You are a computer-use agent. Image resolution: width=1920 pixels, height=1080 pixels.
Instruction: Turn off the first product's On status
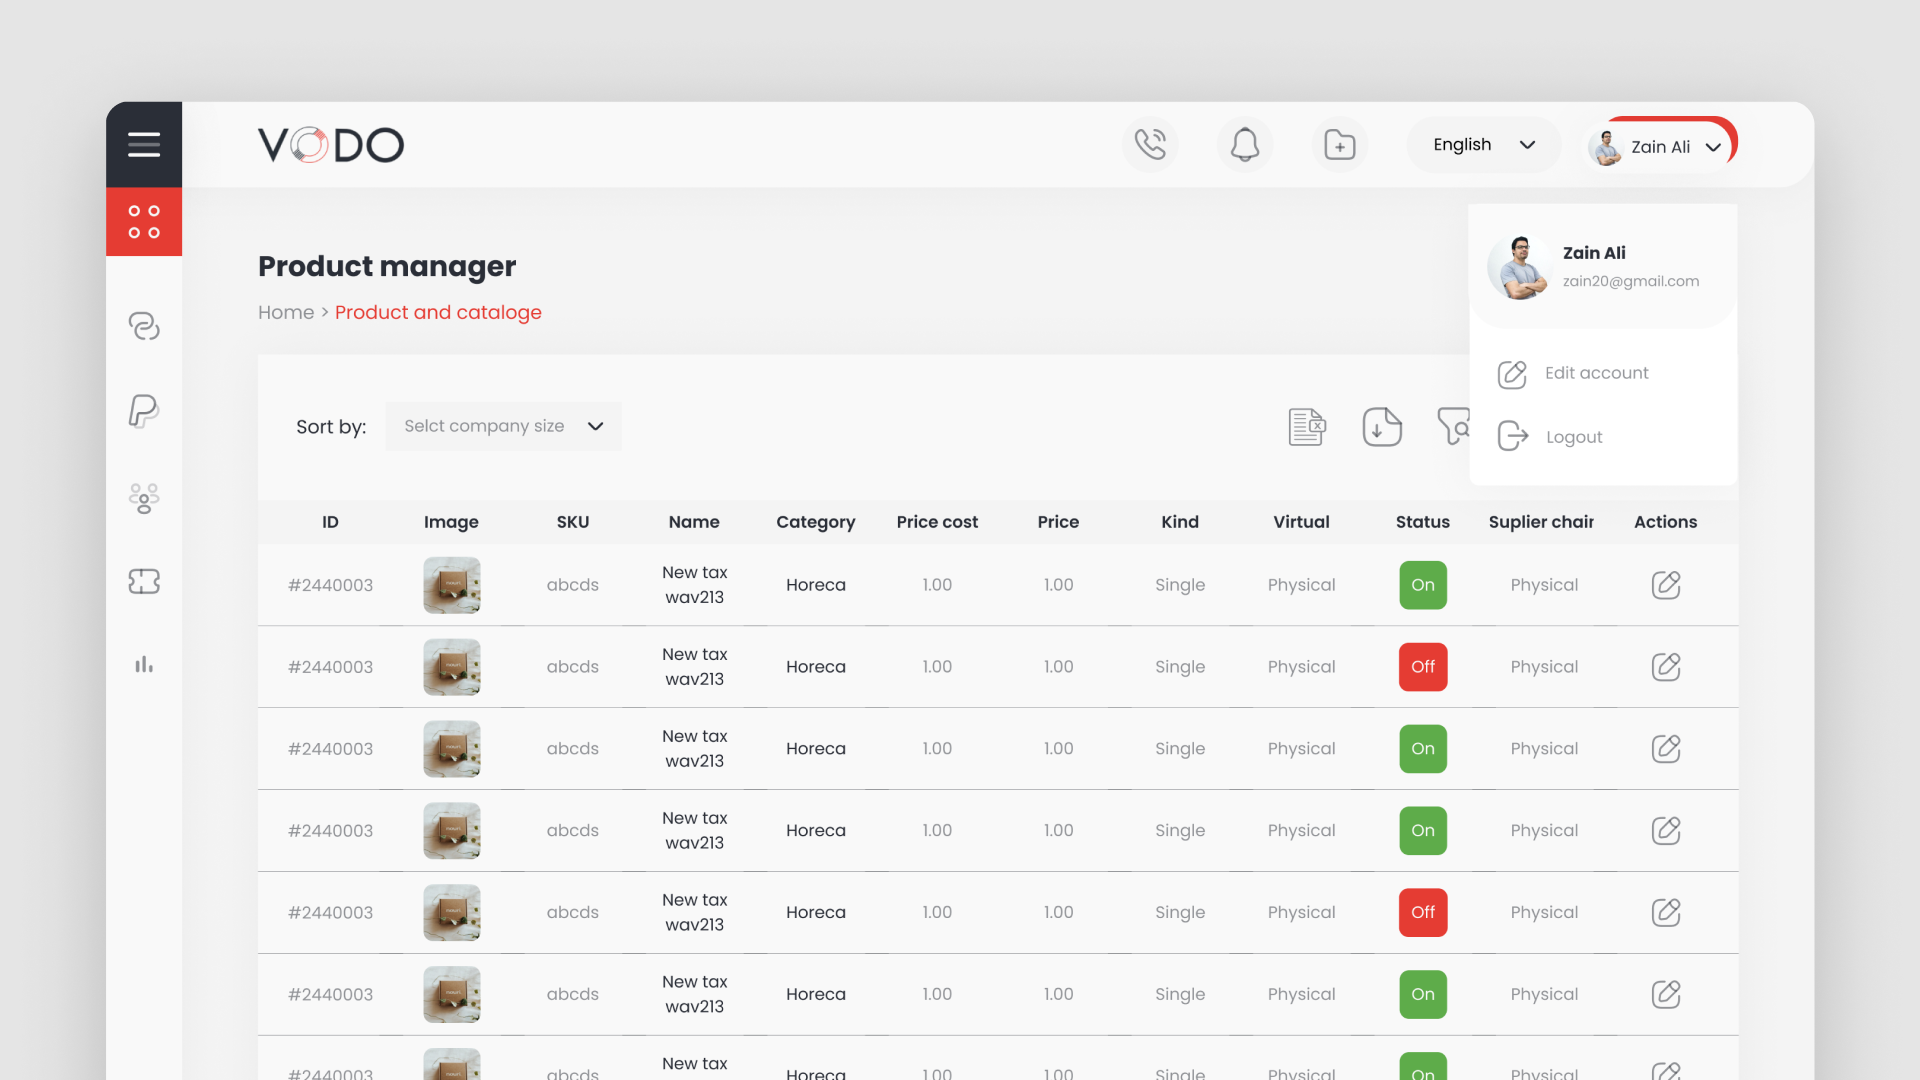[x=1422, y=585]
